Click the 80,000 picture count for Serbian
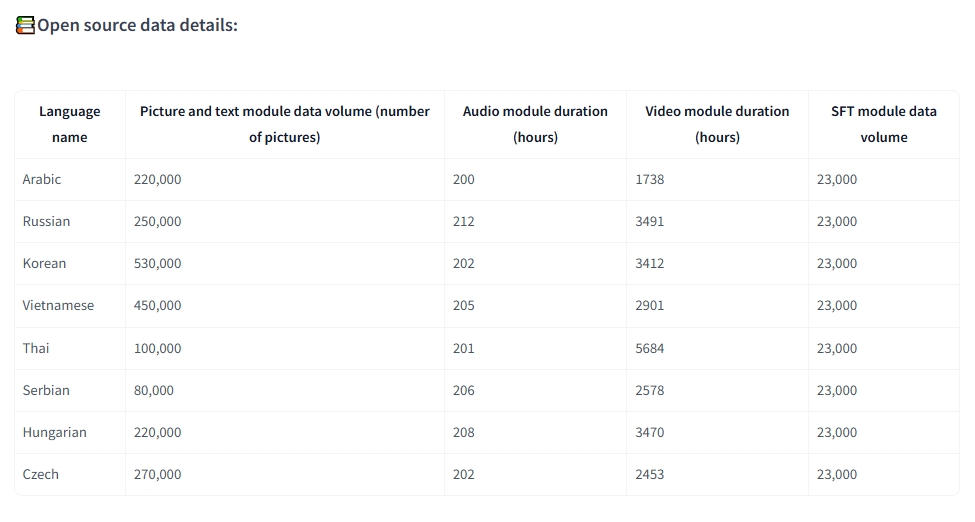Image resolution: width=975 pixels, height=522 pixels. click(154, 390)
